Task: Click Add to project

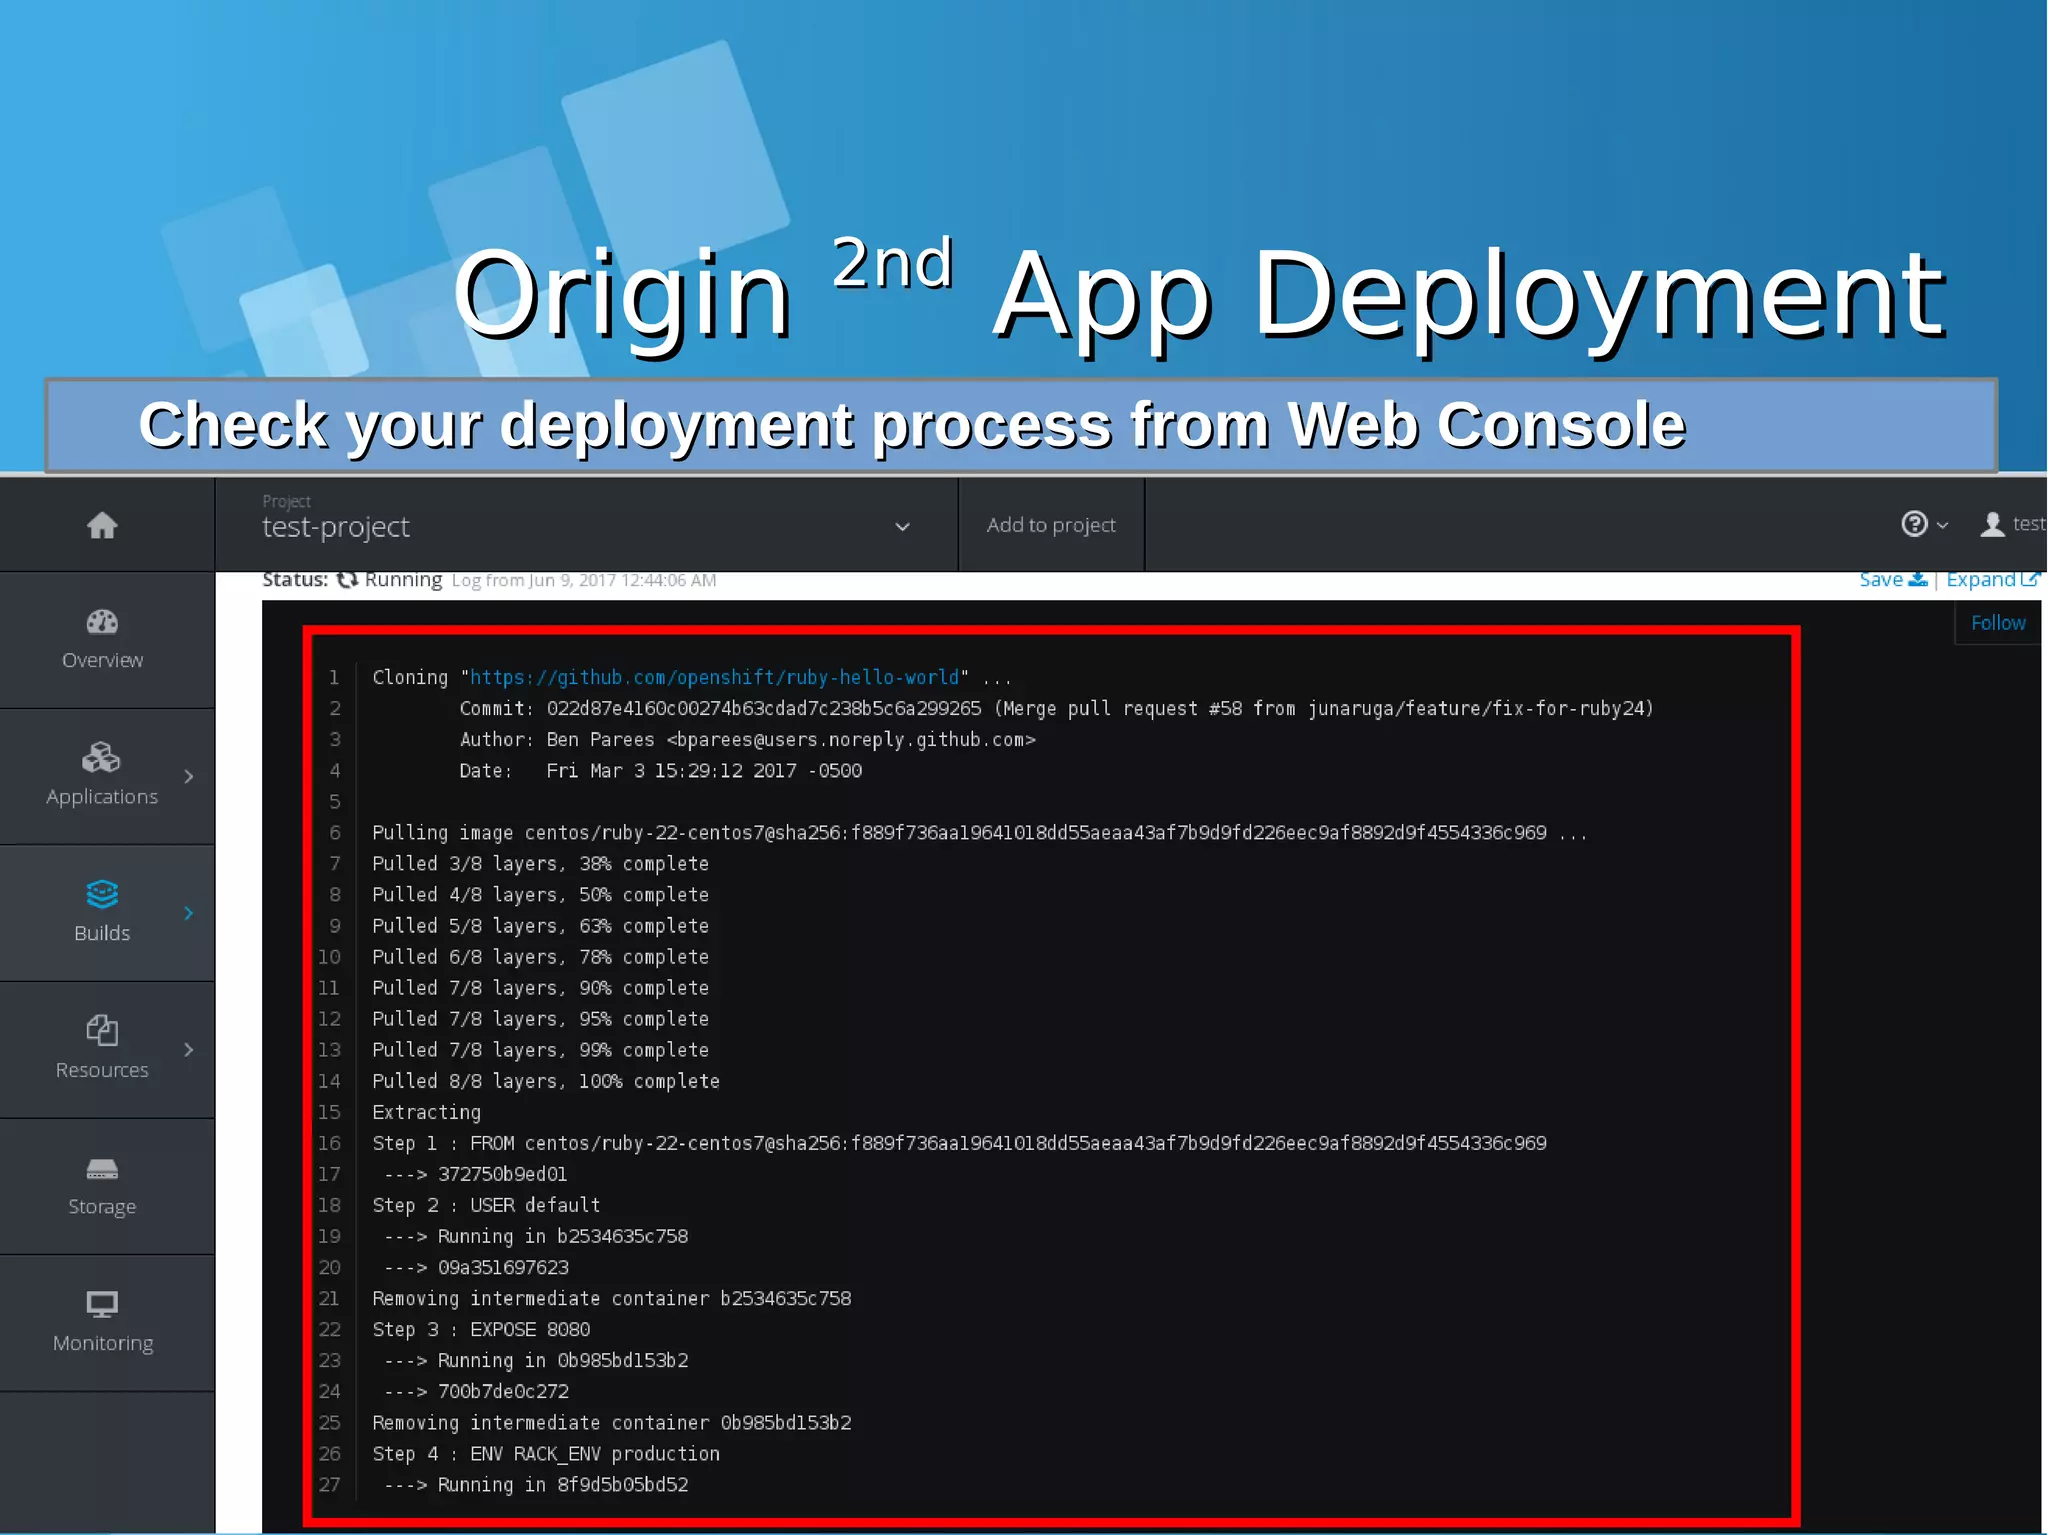Action: click(x=1051, y=525)
